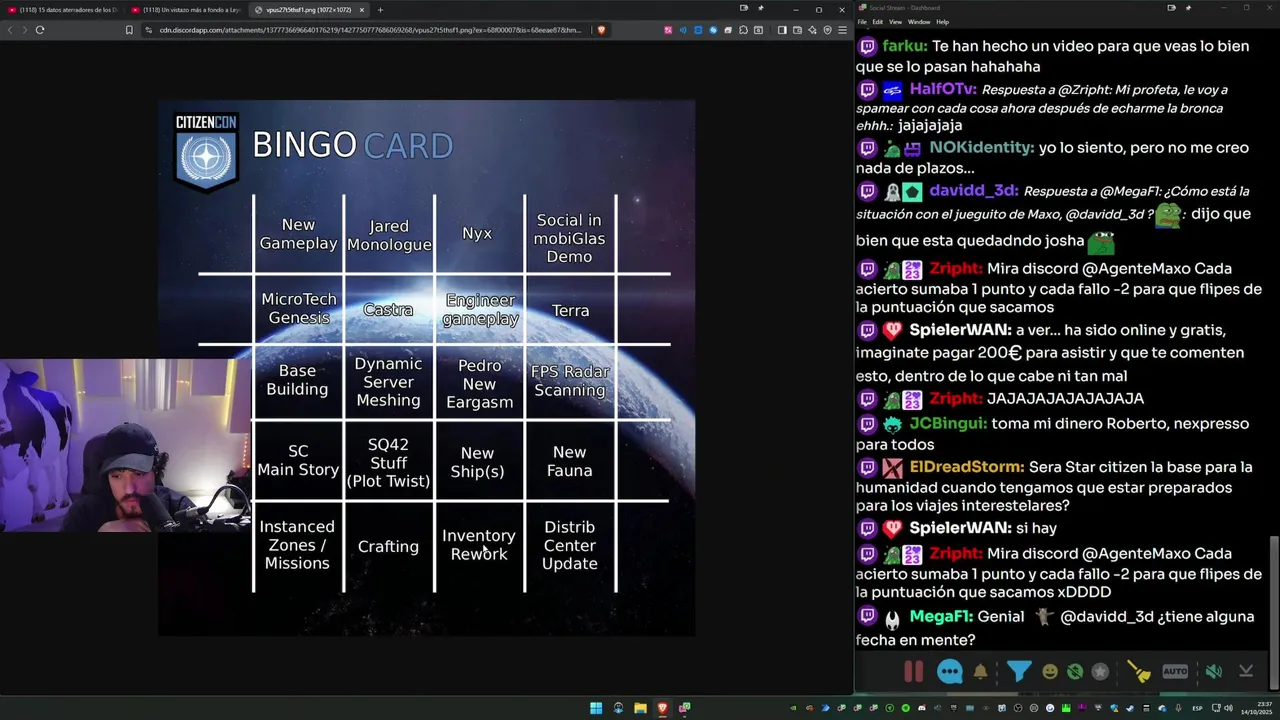Click username 'ElDreadStorm:' in chat
Image resolution: width=1280 pixels, height=720 pixels.
tap(967, 467)
